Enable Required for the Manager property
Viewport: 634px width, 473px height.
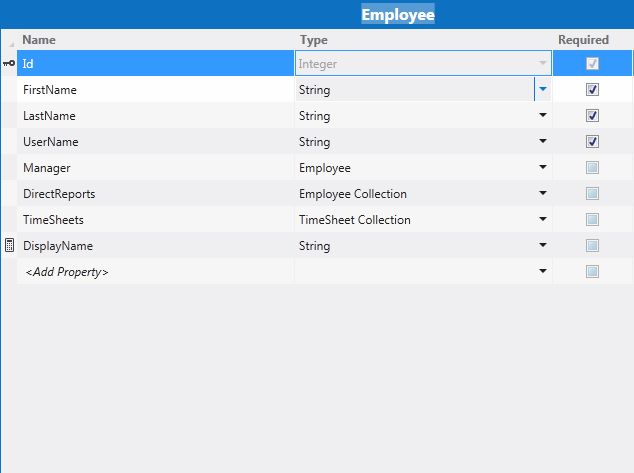click(592, 167)
